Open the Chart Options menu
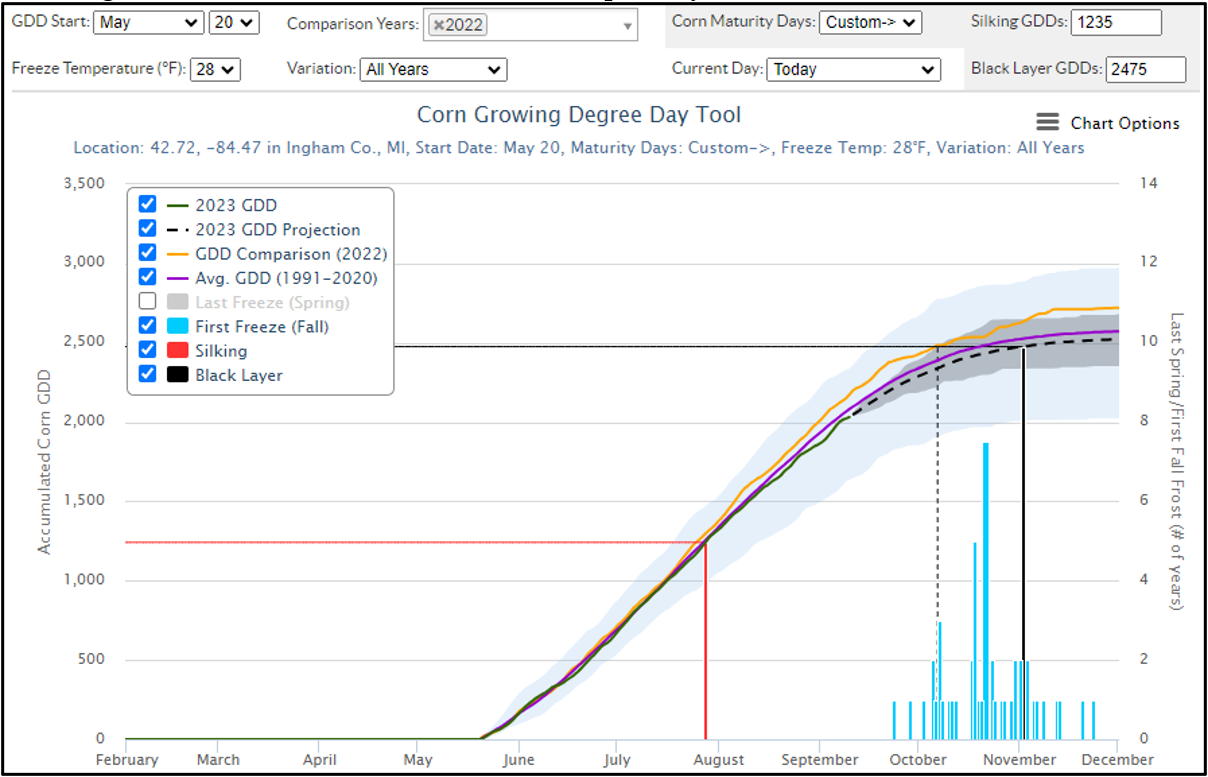 pos(1047,123)
